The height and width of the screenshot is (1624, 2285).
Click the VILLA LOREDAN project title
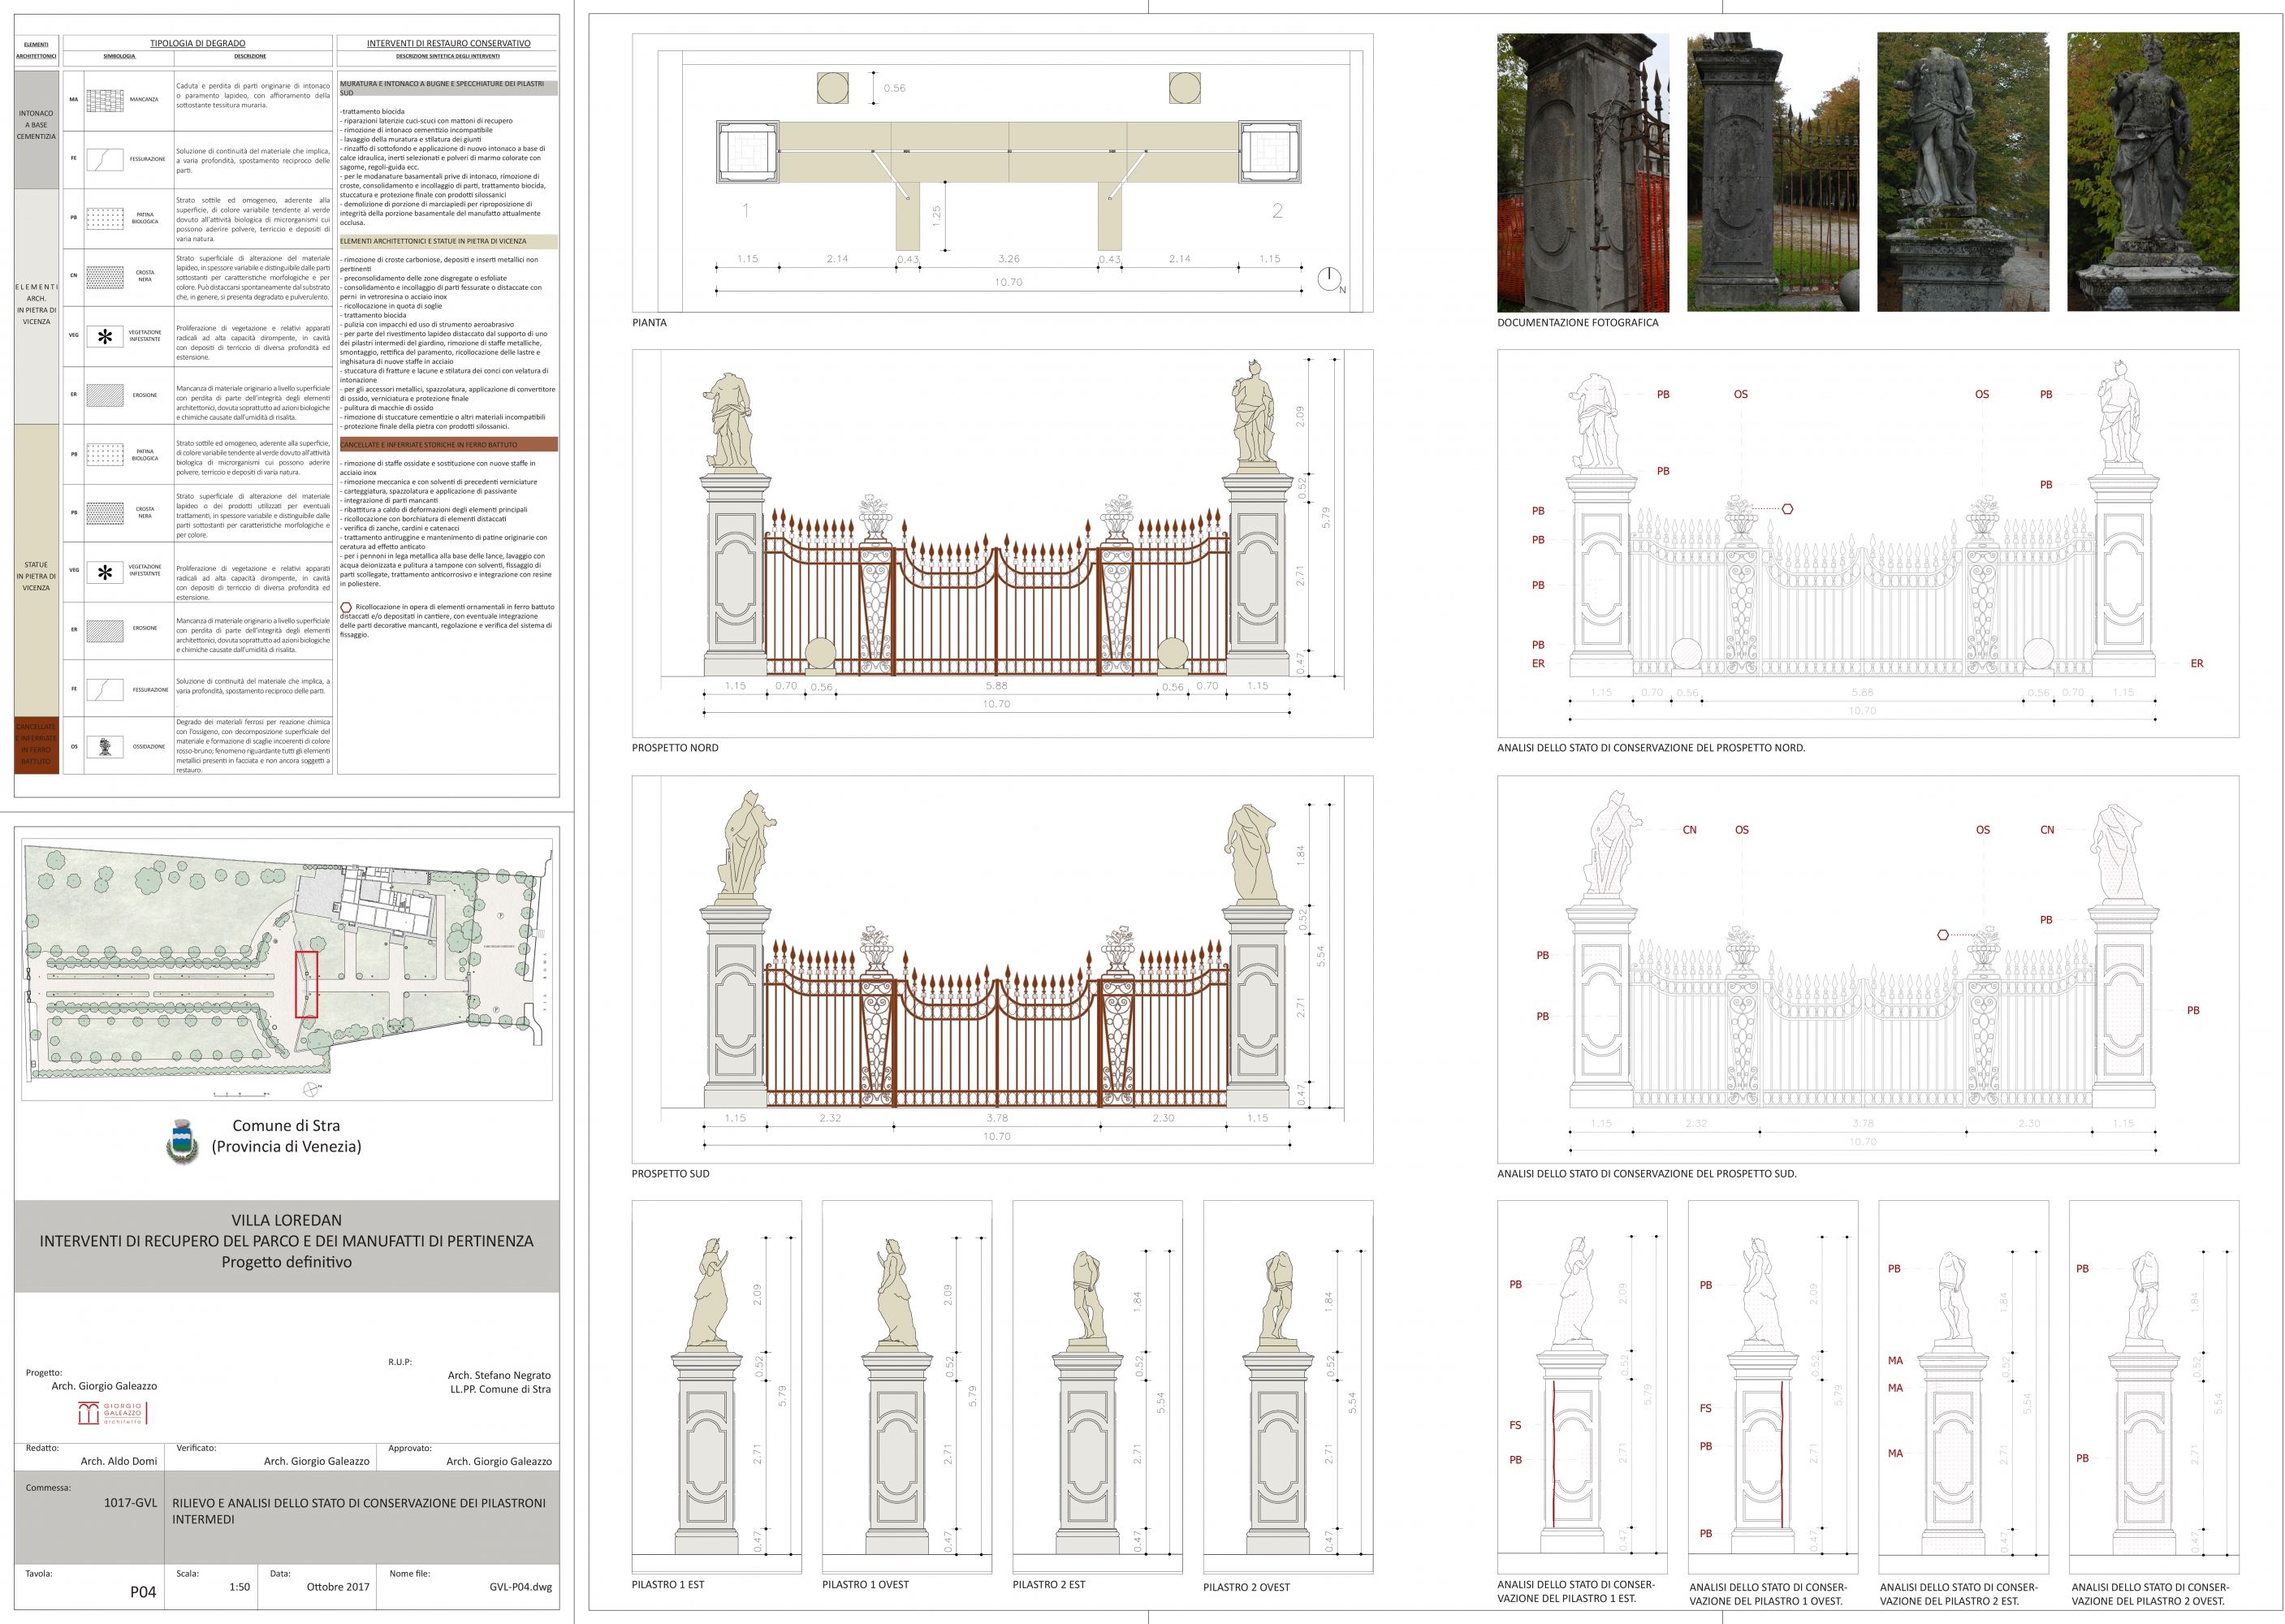pos(287,1220)
